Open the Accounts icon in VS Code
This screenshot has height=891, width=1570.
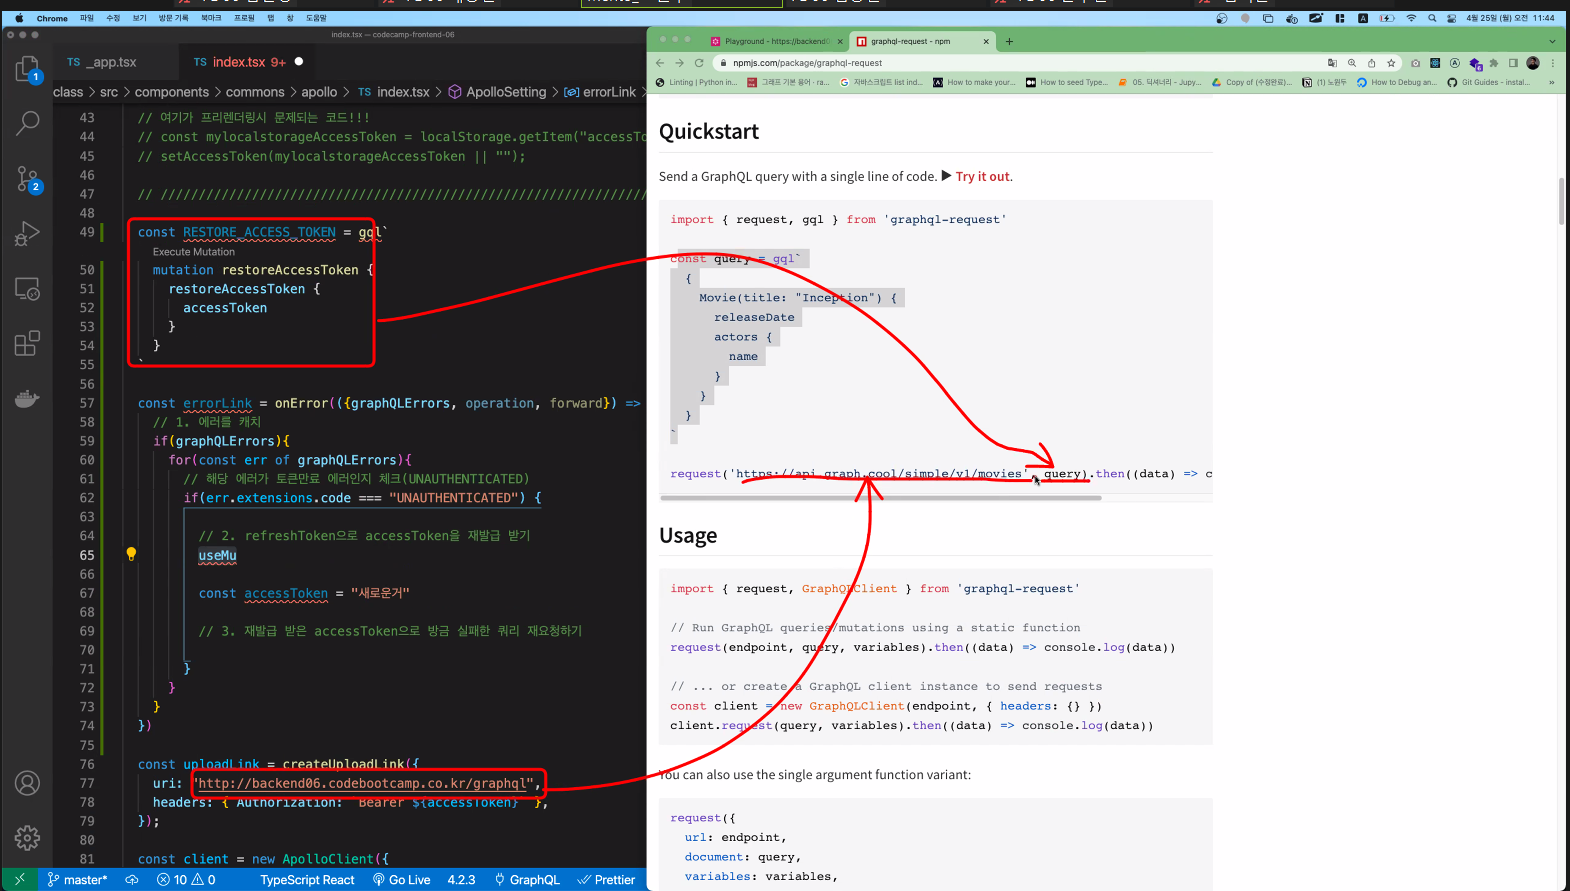(x=27, y=783)
